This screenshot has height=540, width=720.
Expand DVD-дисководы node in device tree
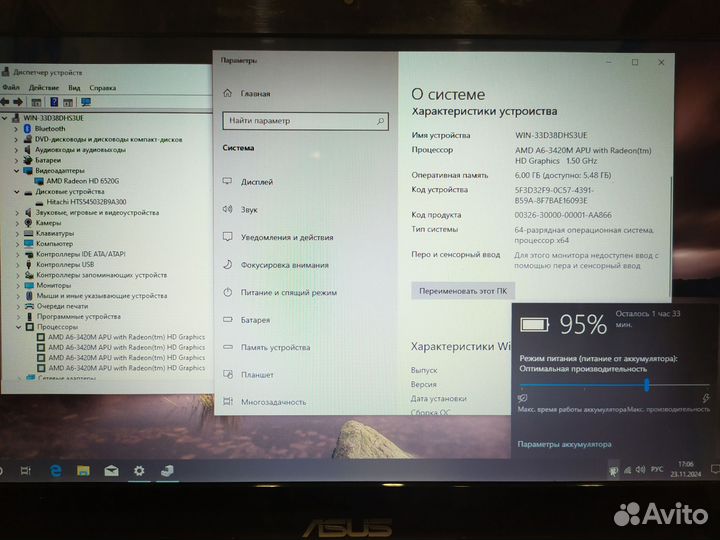[x=16, y=139]
